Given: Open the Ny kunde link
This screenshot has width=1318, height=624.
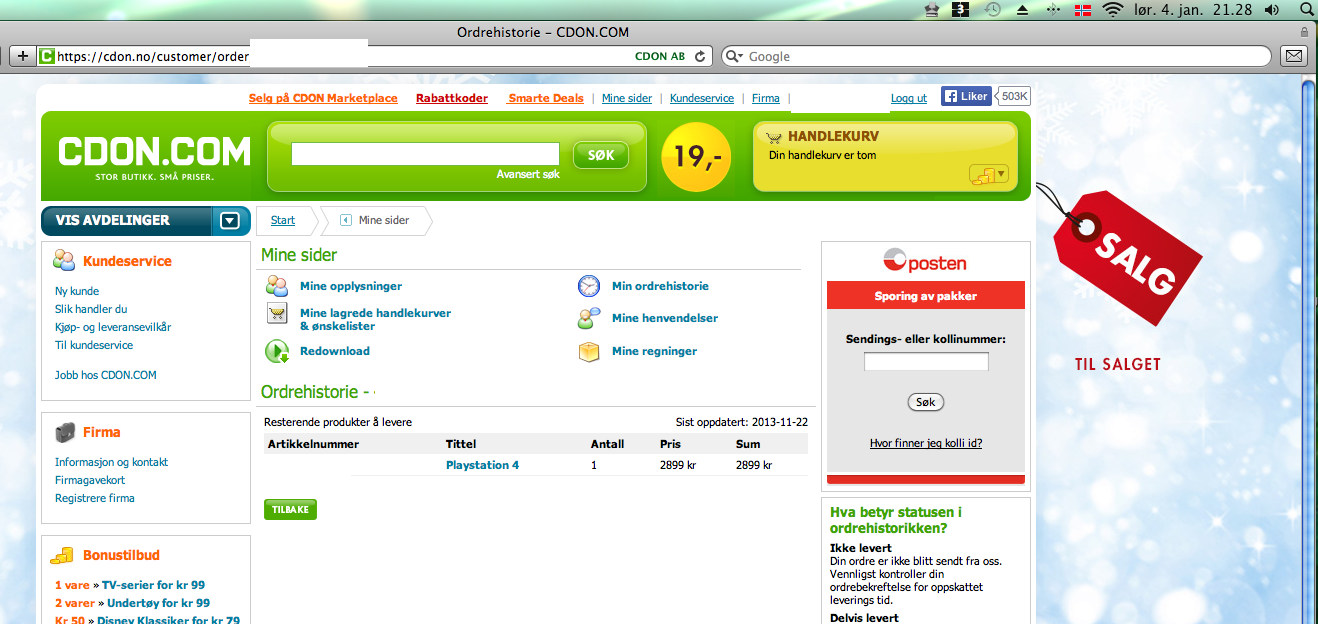Looking at the screenshot, I should tap(77, 291).
